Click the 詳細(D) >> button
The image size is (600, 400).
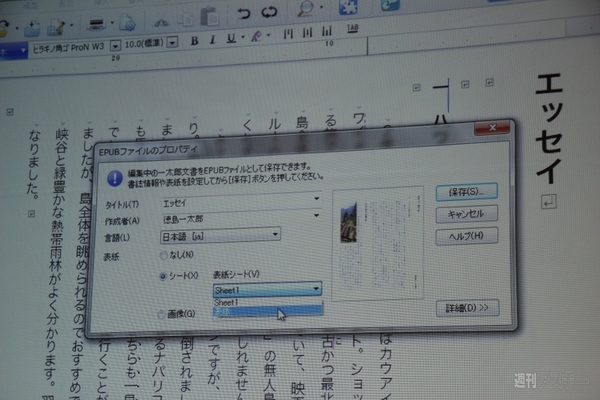pyautogui.click(x=467, y=308)
